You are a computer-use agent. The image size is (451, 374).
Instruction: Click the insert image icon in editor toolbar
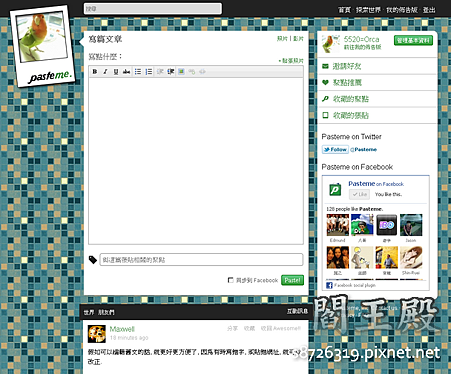[181, 72]
